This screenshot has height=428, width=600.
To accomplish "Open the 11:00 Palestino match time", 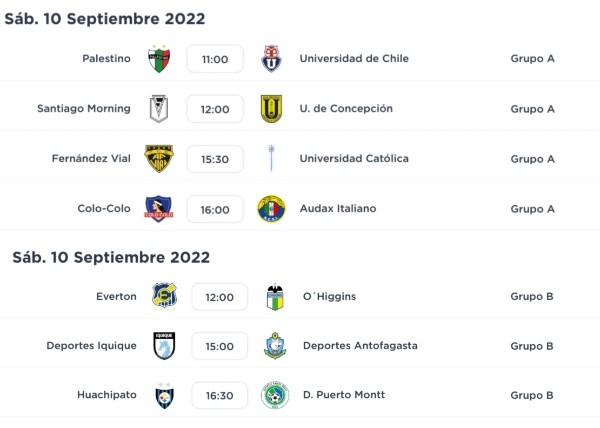I will pyautogui.click(x=215, y=59).
